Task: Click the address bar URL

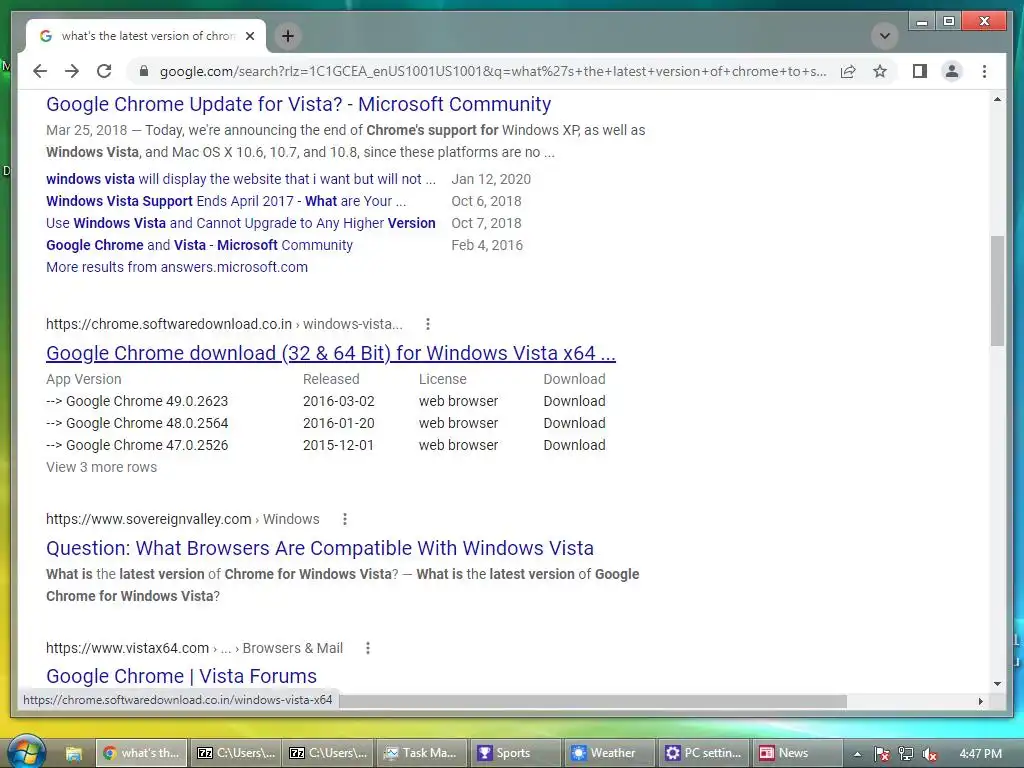Action: [492, 71]
